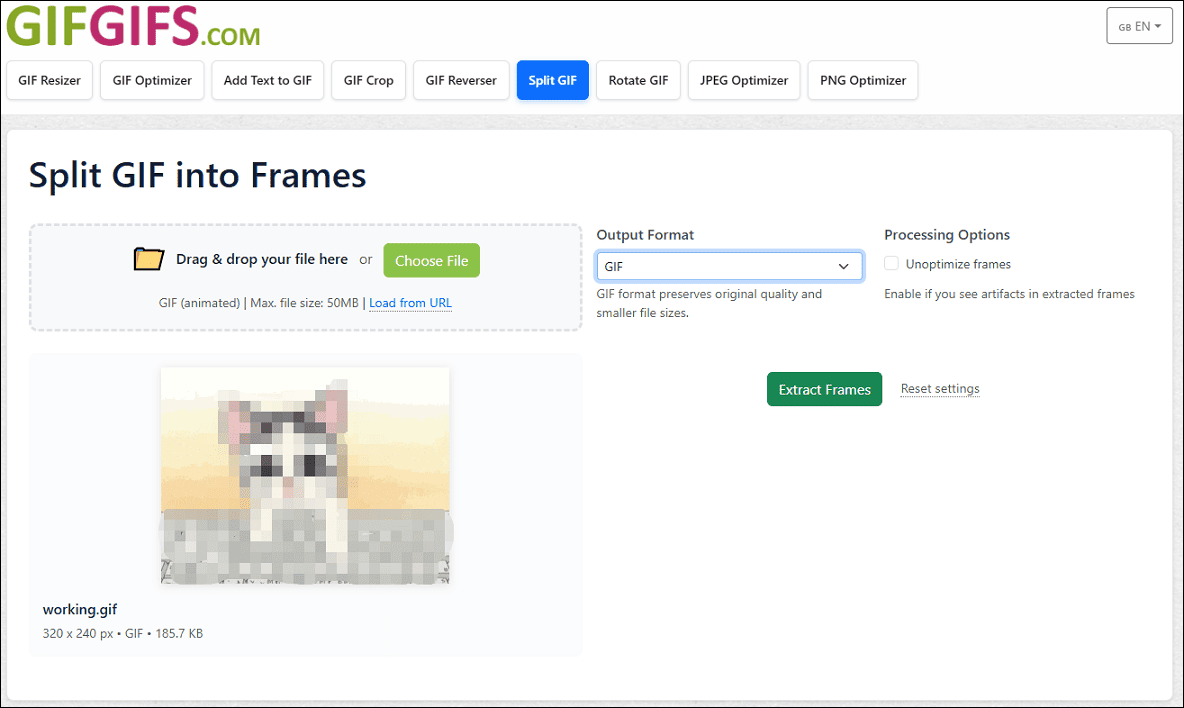Screen dimensions: 1184x708
Task: Open the Output Format chevron arrow
Action: 843,266
